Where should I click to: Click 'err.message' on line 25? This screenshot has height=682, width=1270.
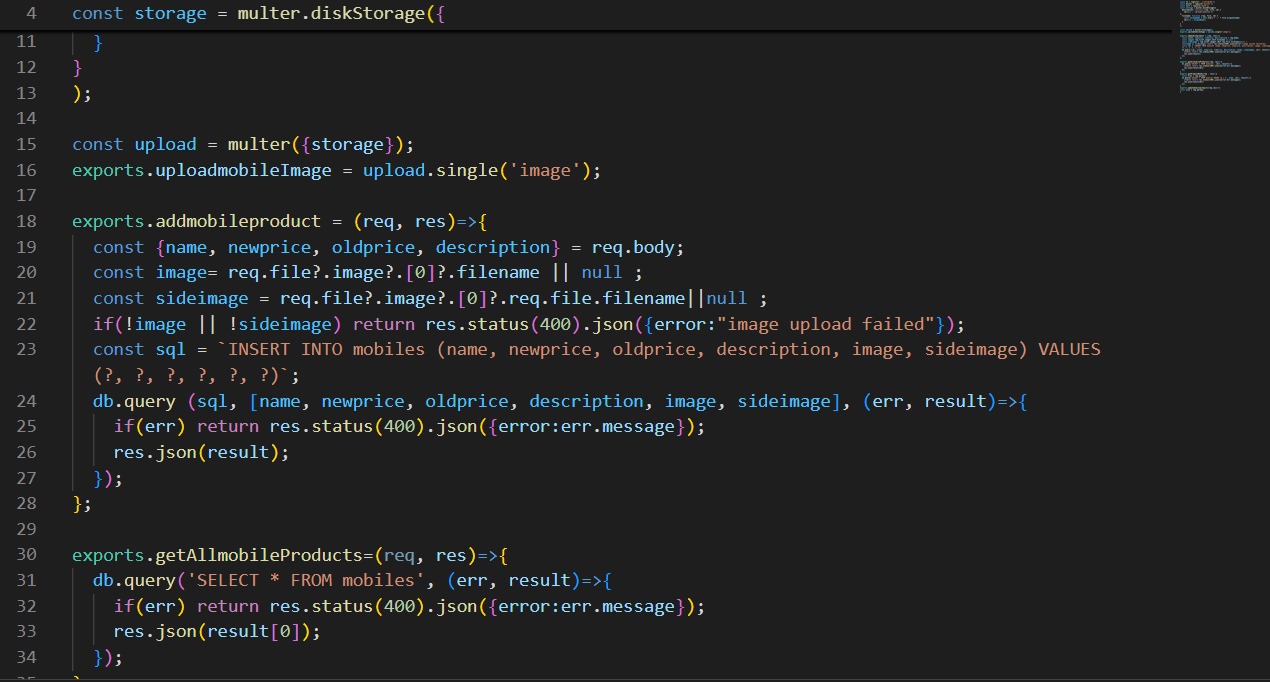pyautogui.click(x=629, y=427)
